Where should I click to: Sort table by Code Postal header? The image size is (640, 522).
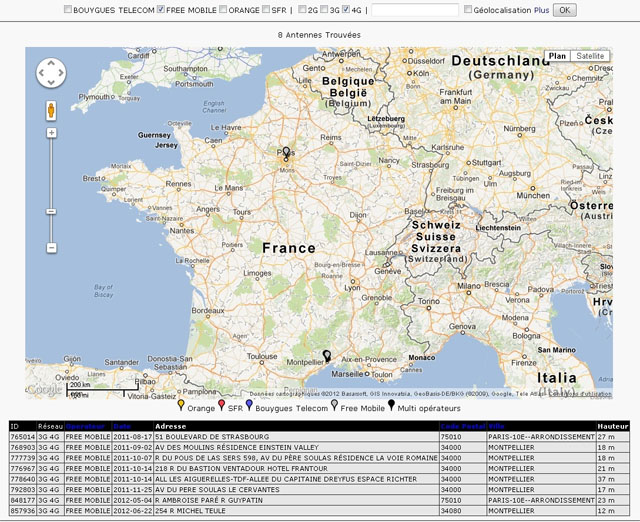(461, 427)
